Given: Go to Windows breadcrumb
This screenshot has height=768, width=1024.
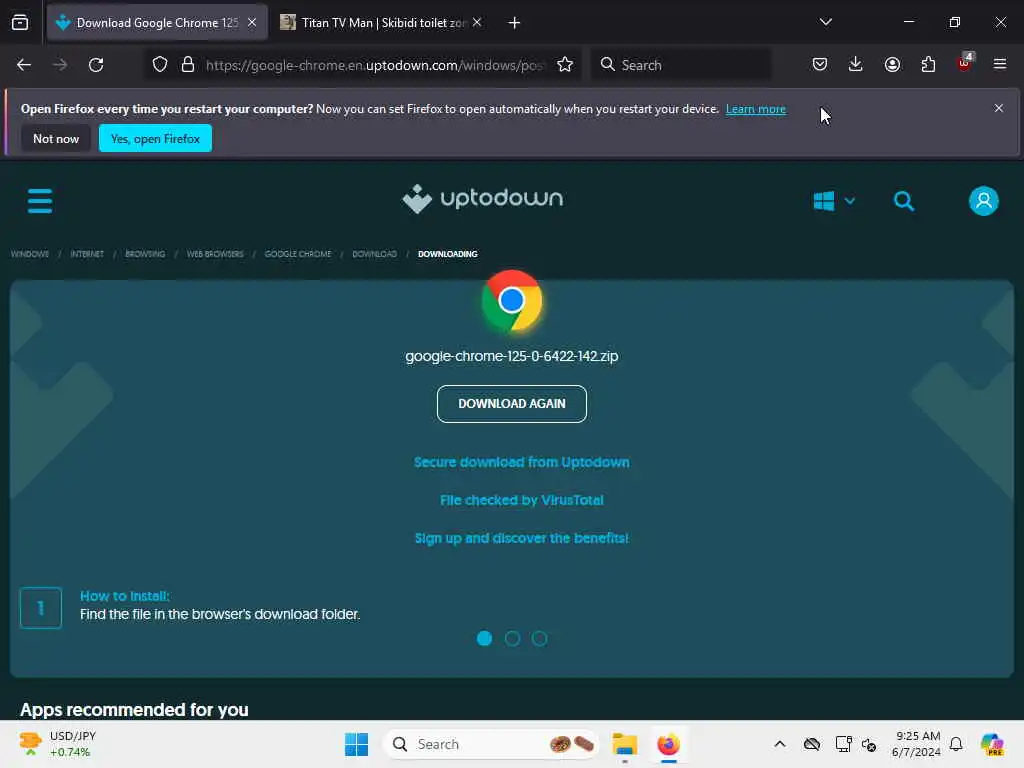Looking at the screenshot, I should [x=30, y=254].
